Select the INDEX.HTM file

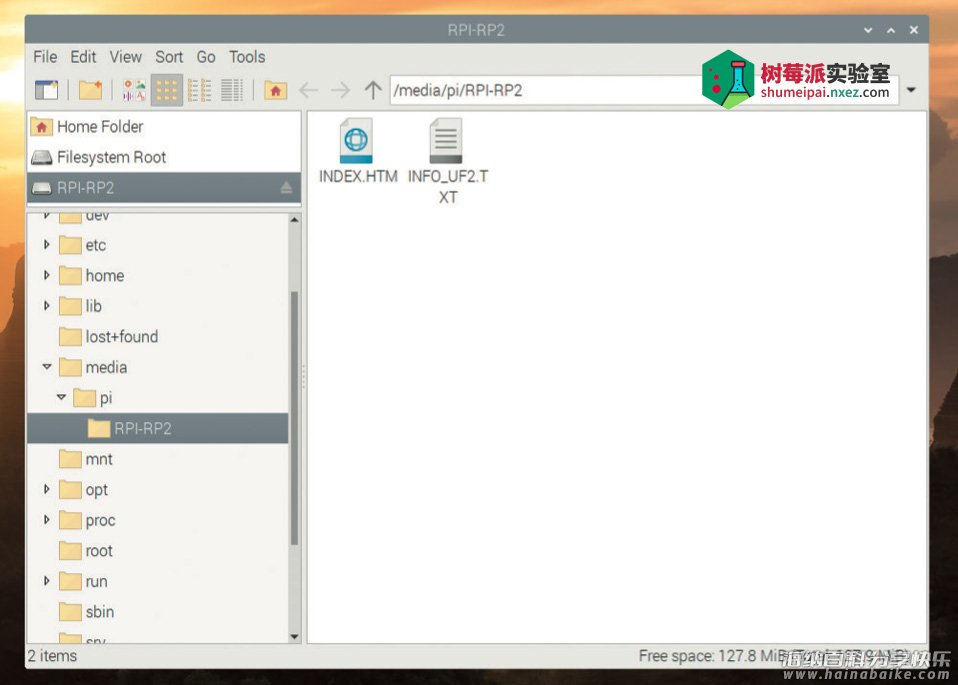pos(357,152)
